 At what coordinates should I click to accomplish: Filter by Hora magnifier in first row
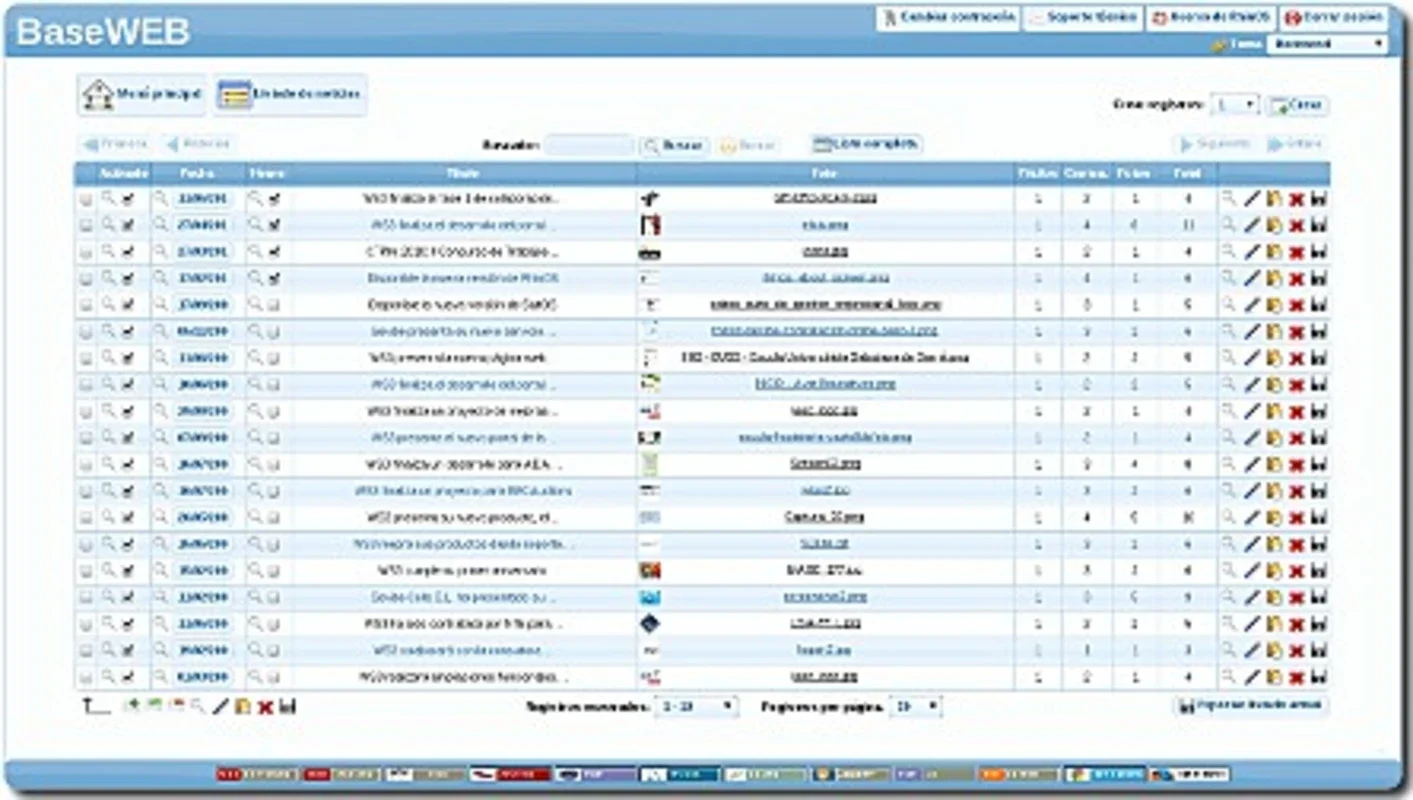256,198
